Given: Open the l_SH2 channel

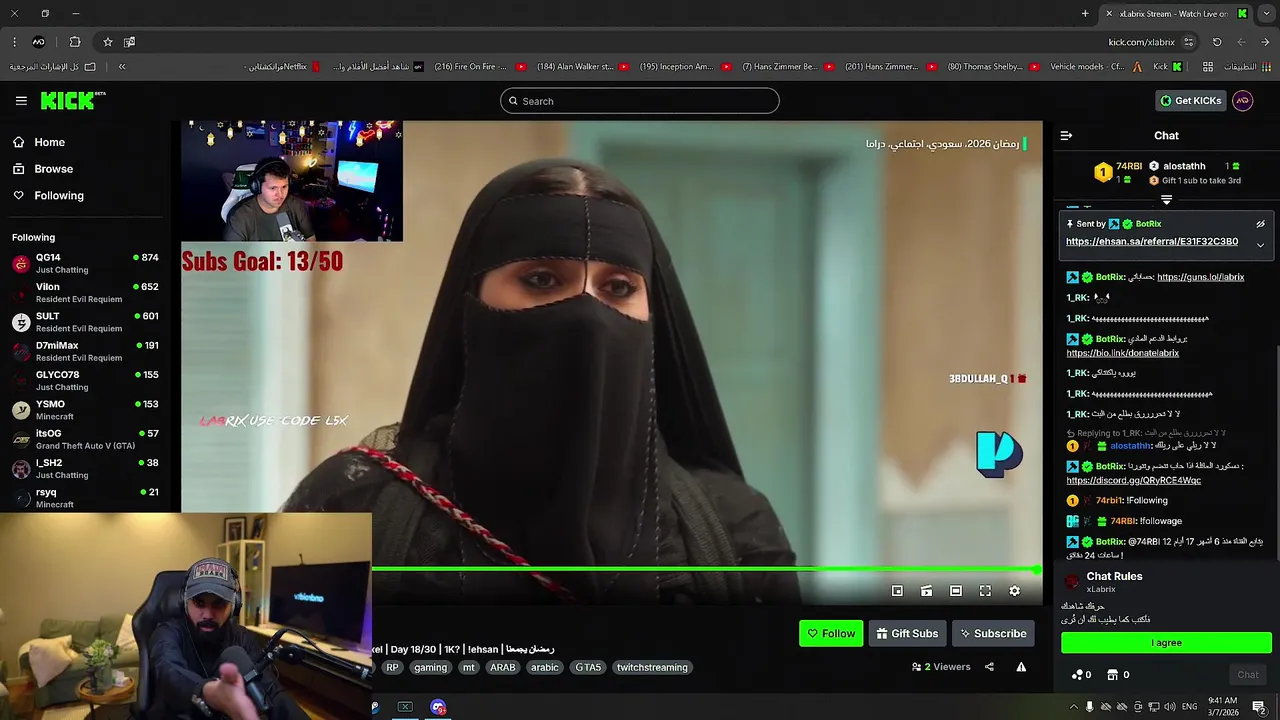Looking at the screenshot, I should click(85, 468).
